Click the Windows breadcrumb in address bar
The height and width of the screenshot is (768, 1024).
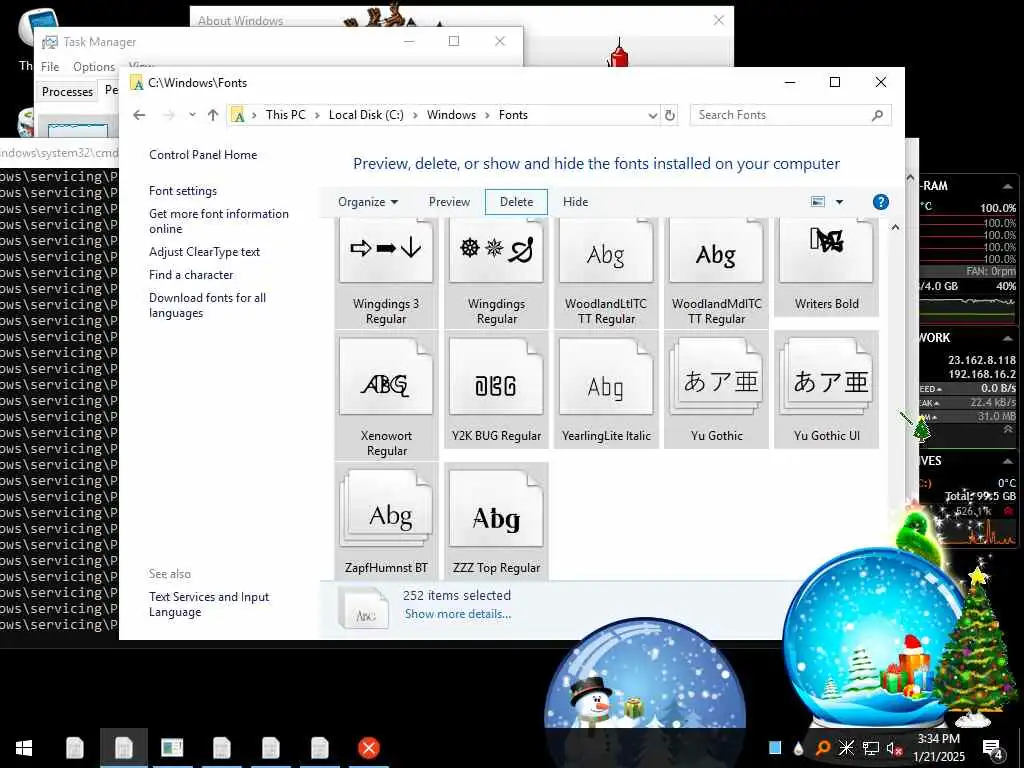coord(451,115)
